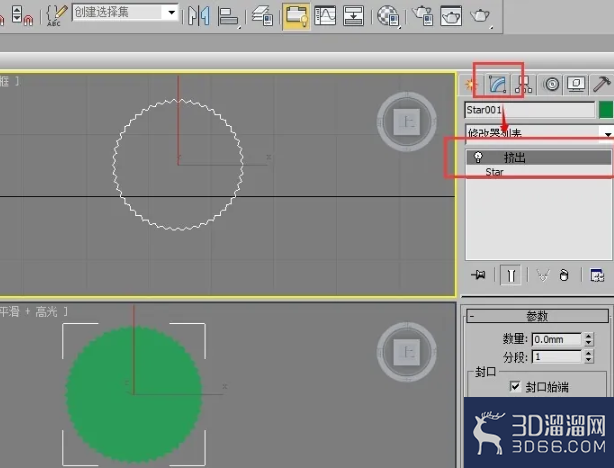Open the Layer Manager icon
The image size is (614, 468).
click(262, 16)
